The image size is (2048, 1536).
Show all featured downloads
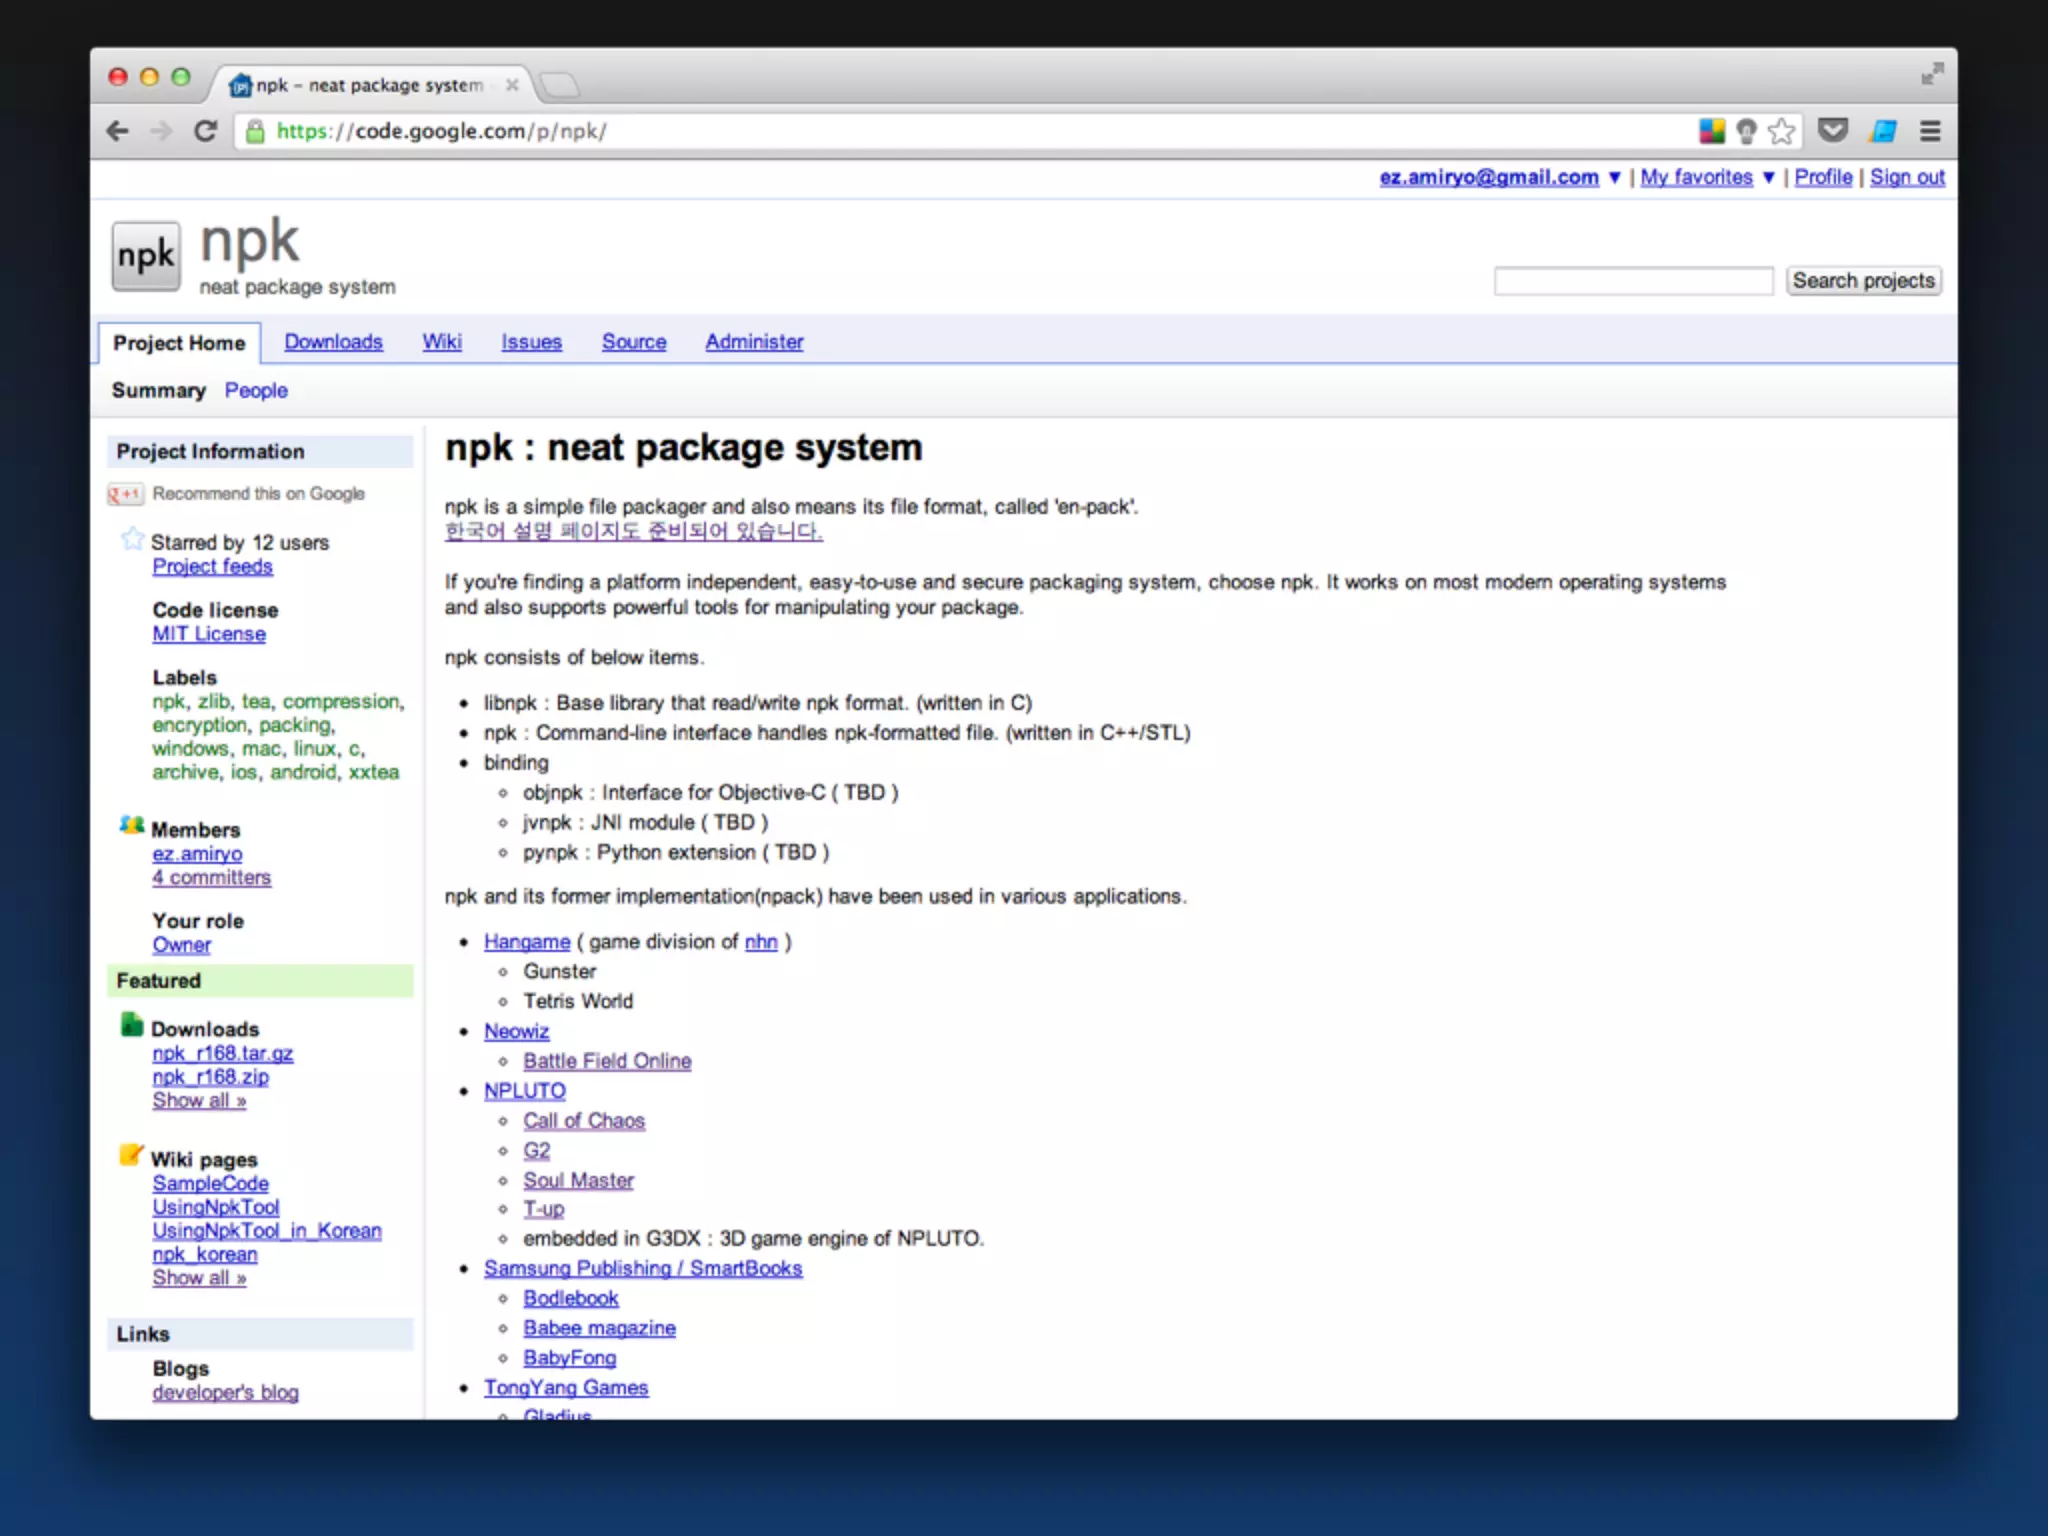(x=199, y=1101)
